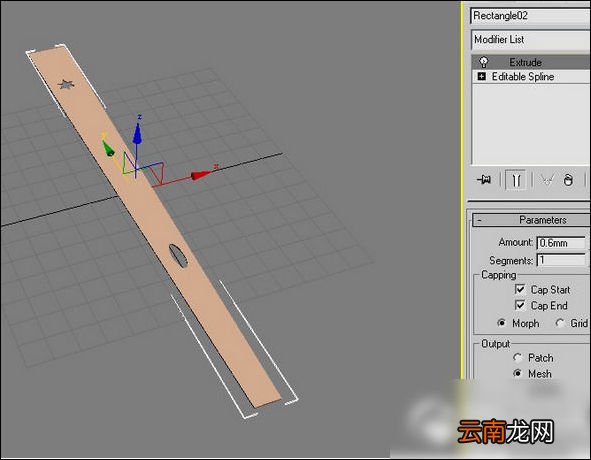Toggle the Cap End checkbox

tap(520, 305)
